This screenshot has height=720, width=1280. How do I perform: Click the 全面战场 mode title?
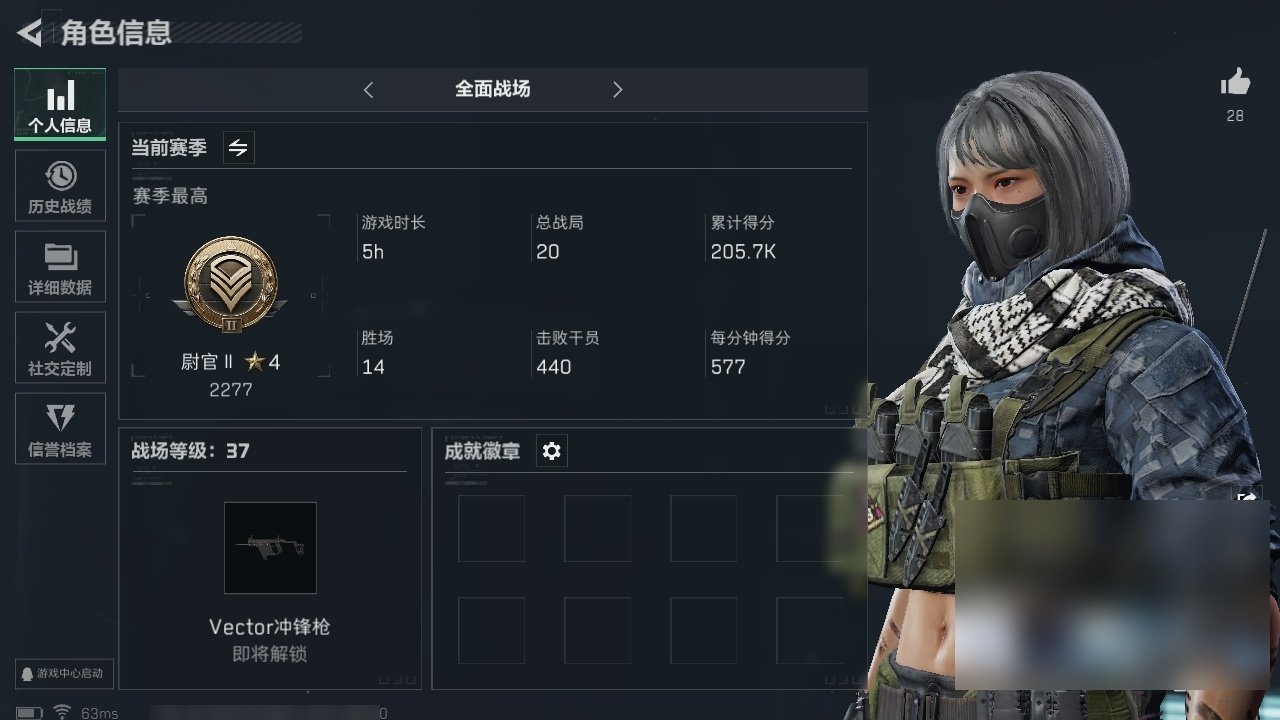coord(493,89)
